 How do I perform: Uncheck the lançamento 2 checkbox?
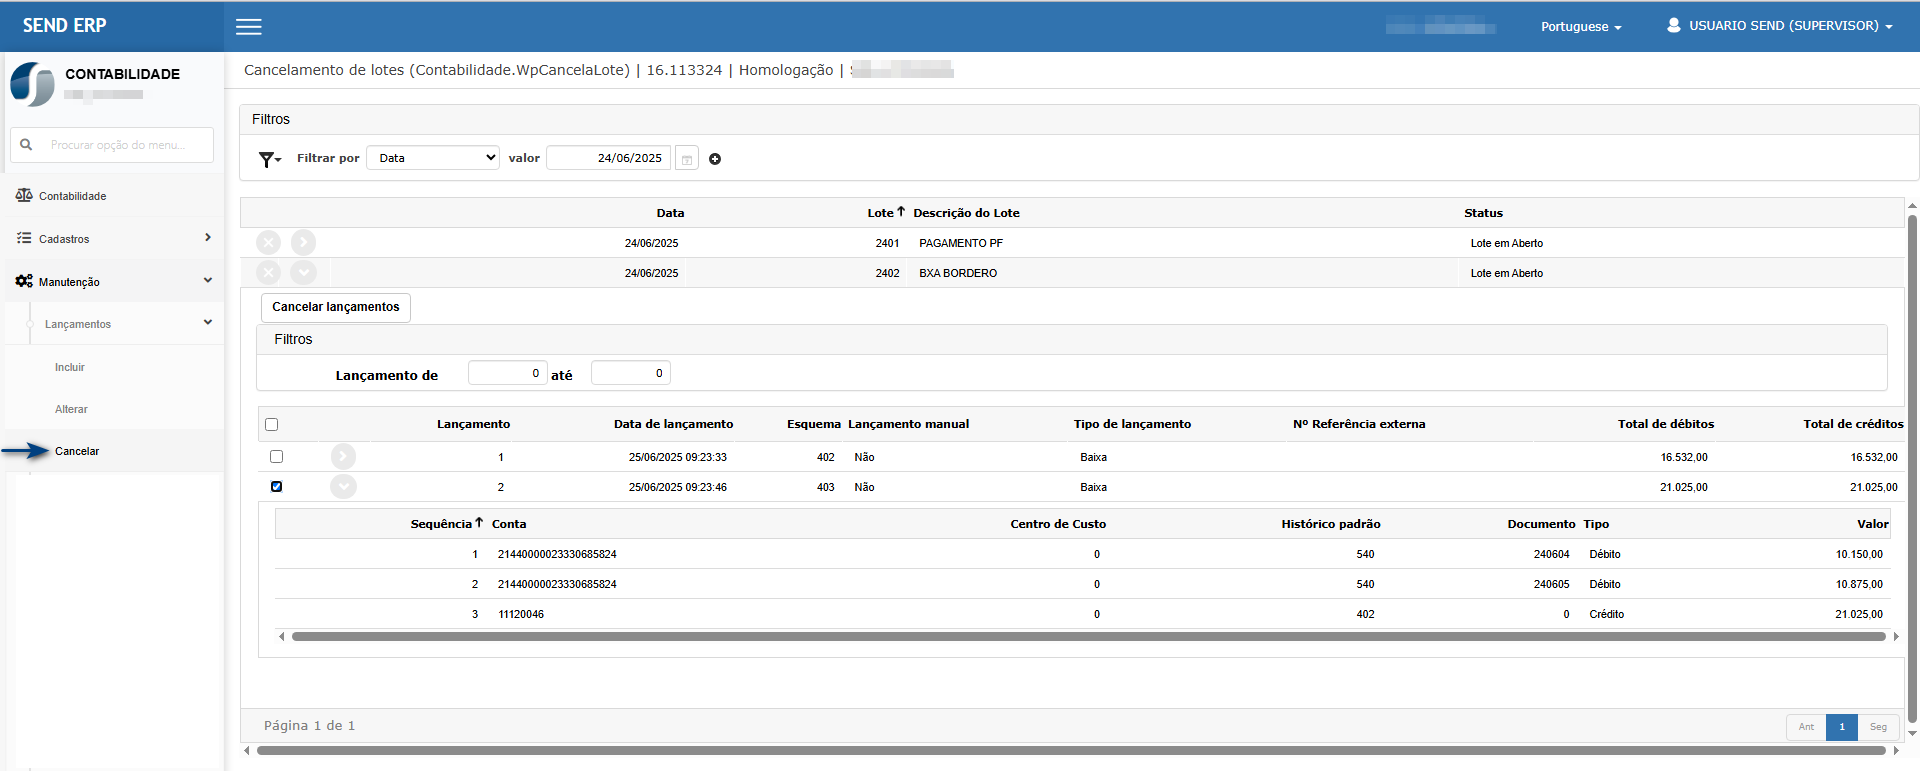[277, 486]
